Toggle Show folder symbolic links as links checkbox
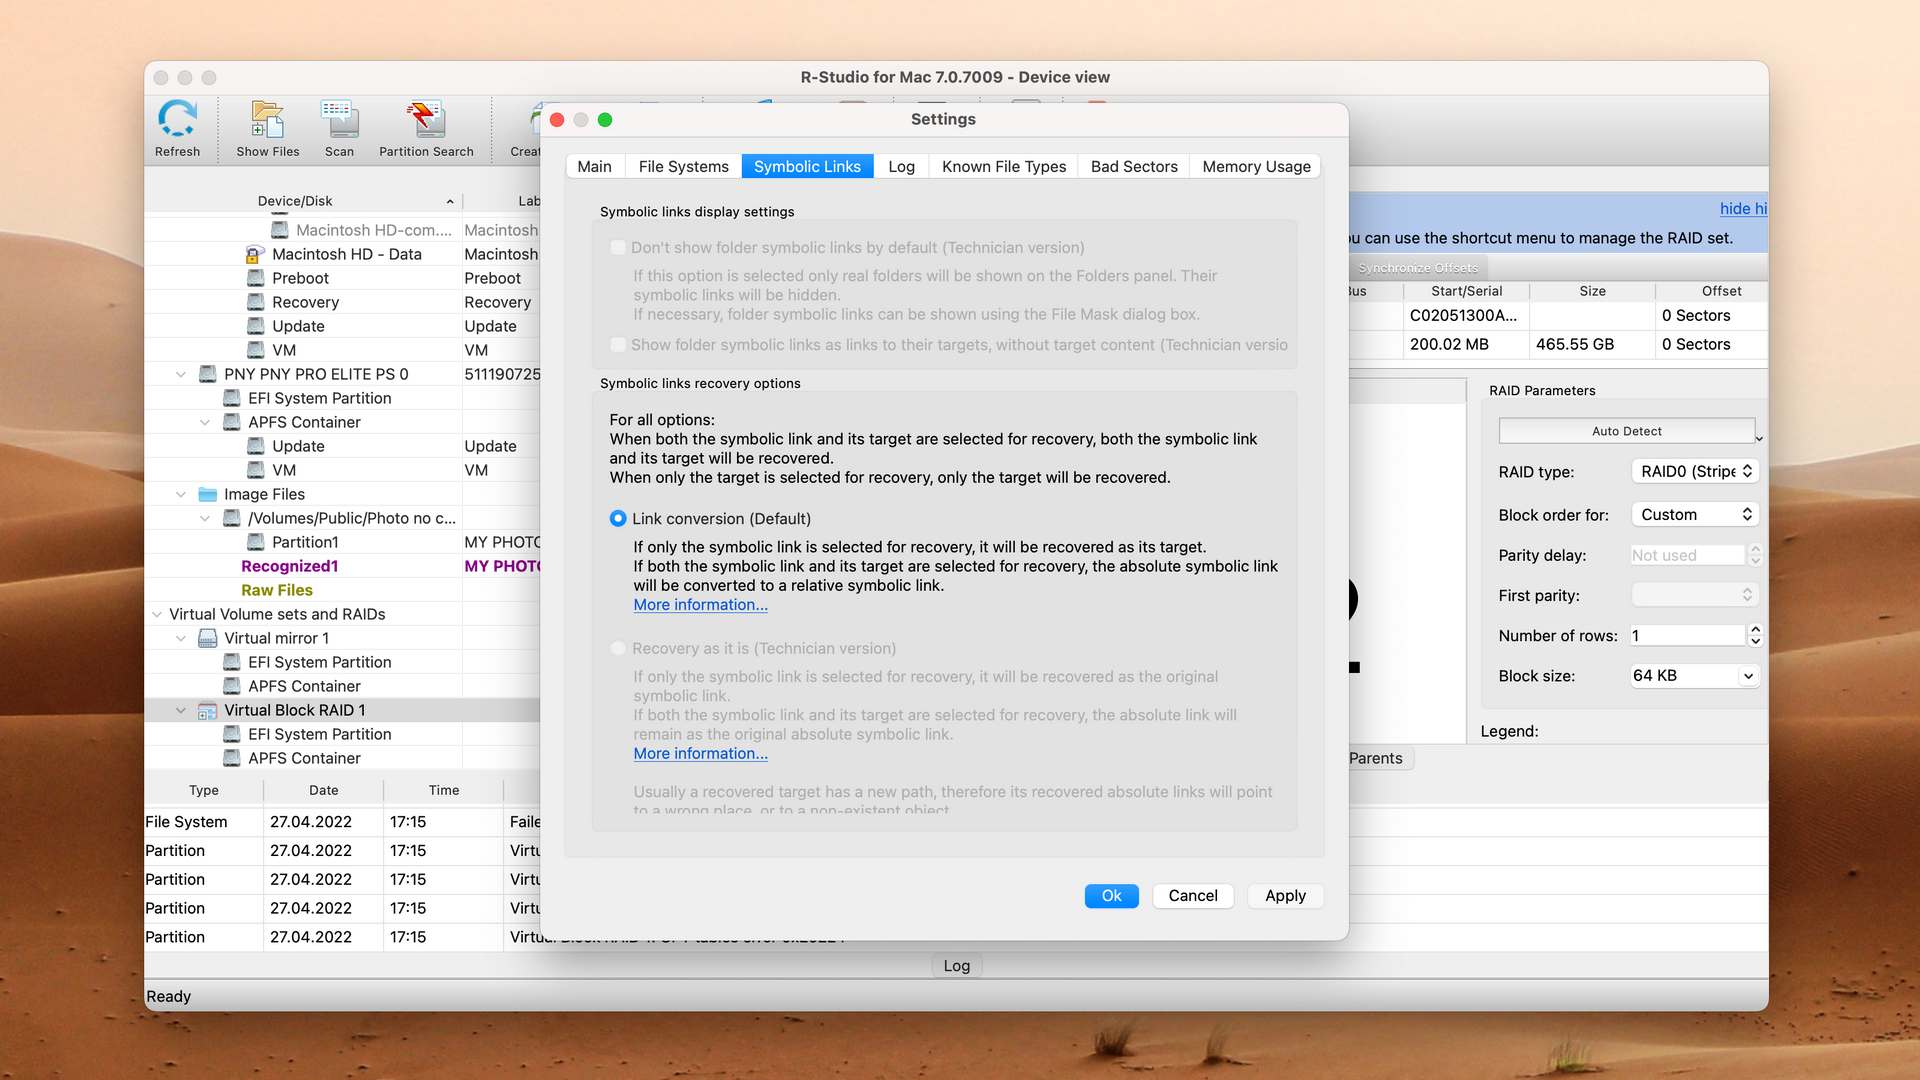 pos(616,344)
